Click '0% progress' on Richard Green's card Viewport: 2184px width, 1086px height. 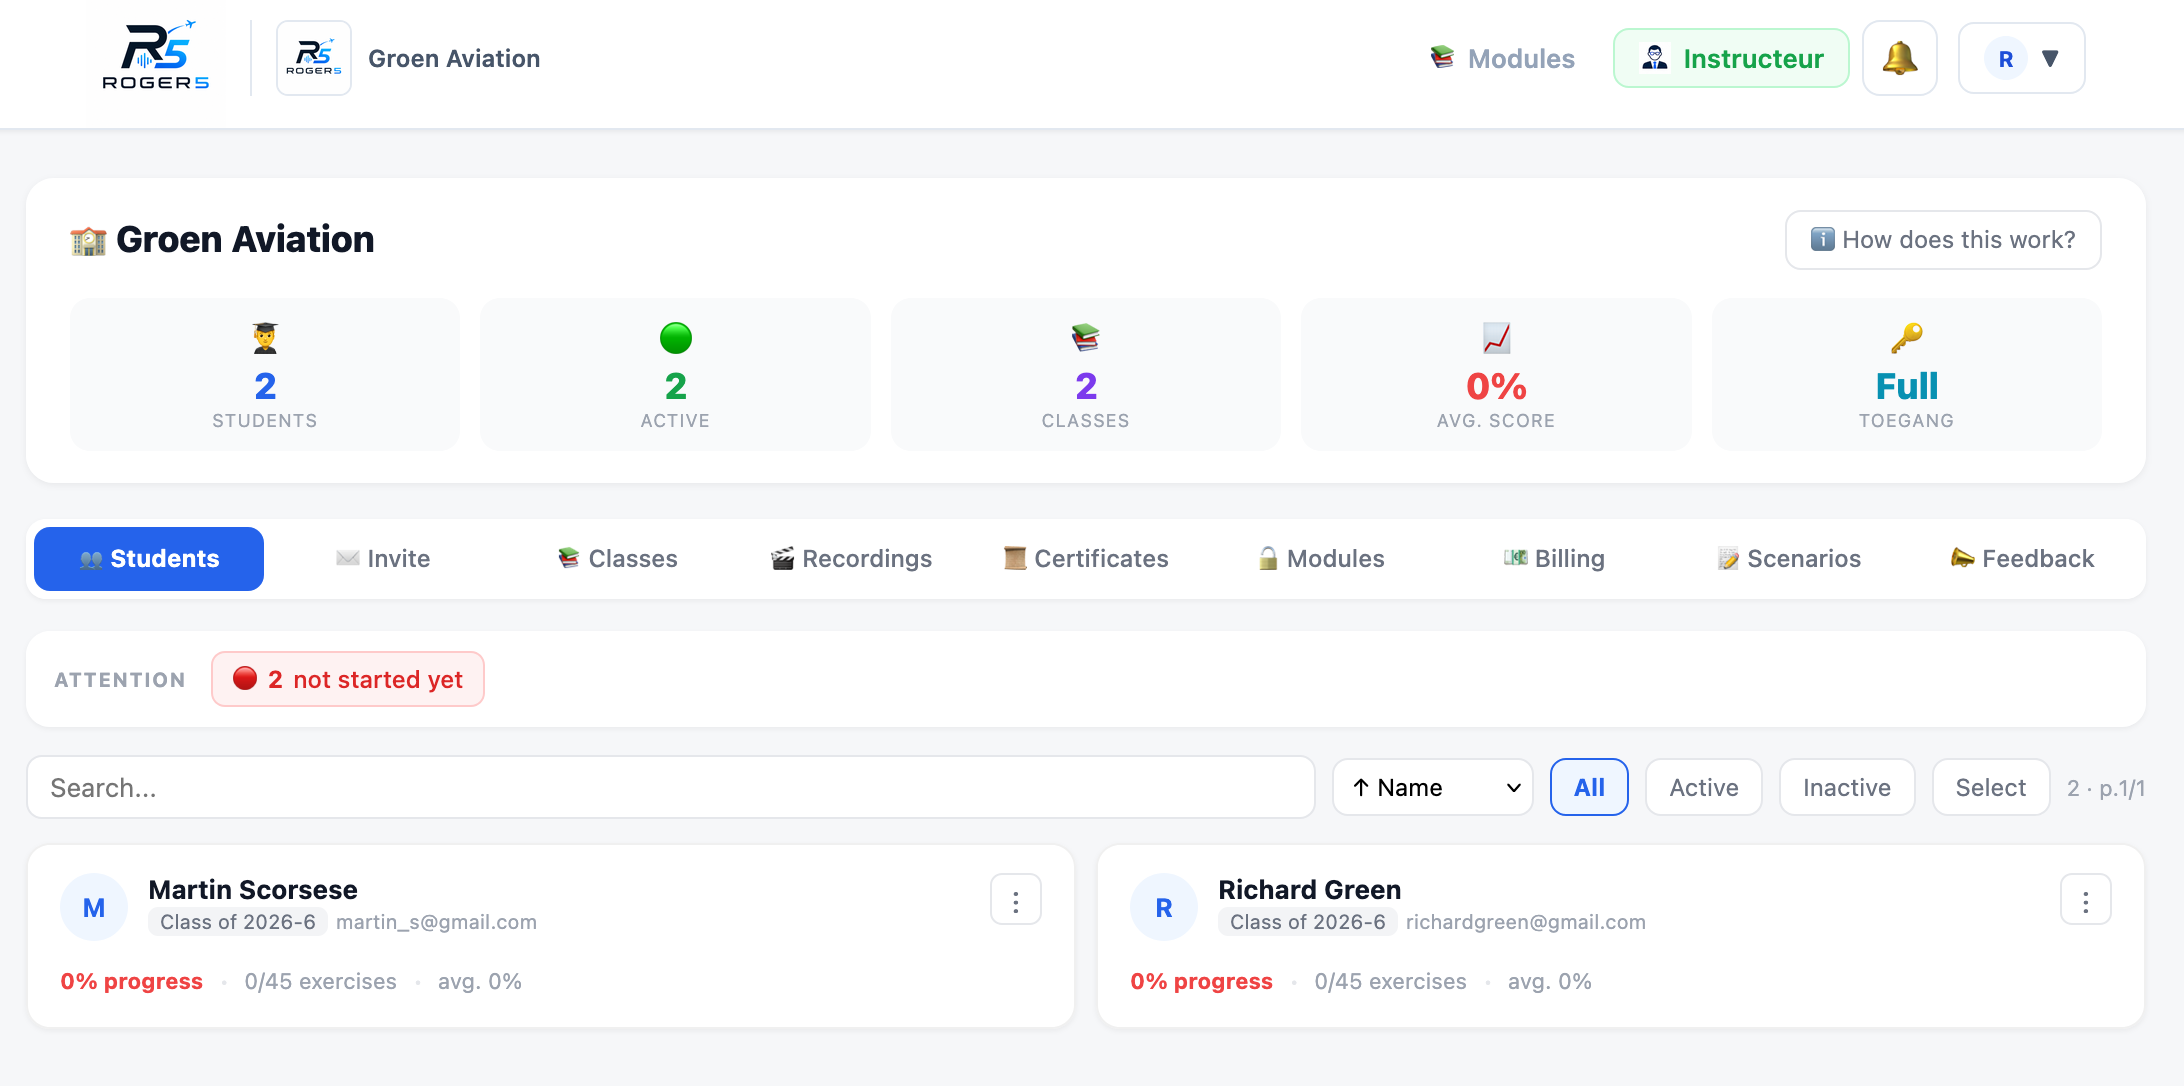1202,982
